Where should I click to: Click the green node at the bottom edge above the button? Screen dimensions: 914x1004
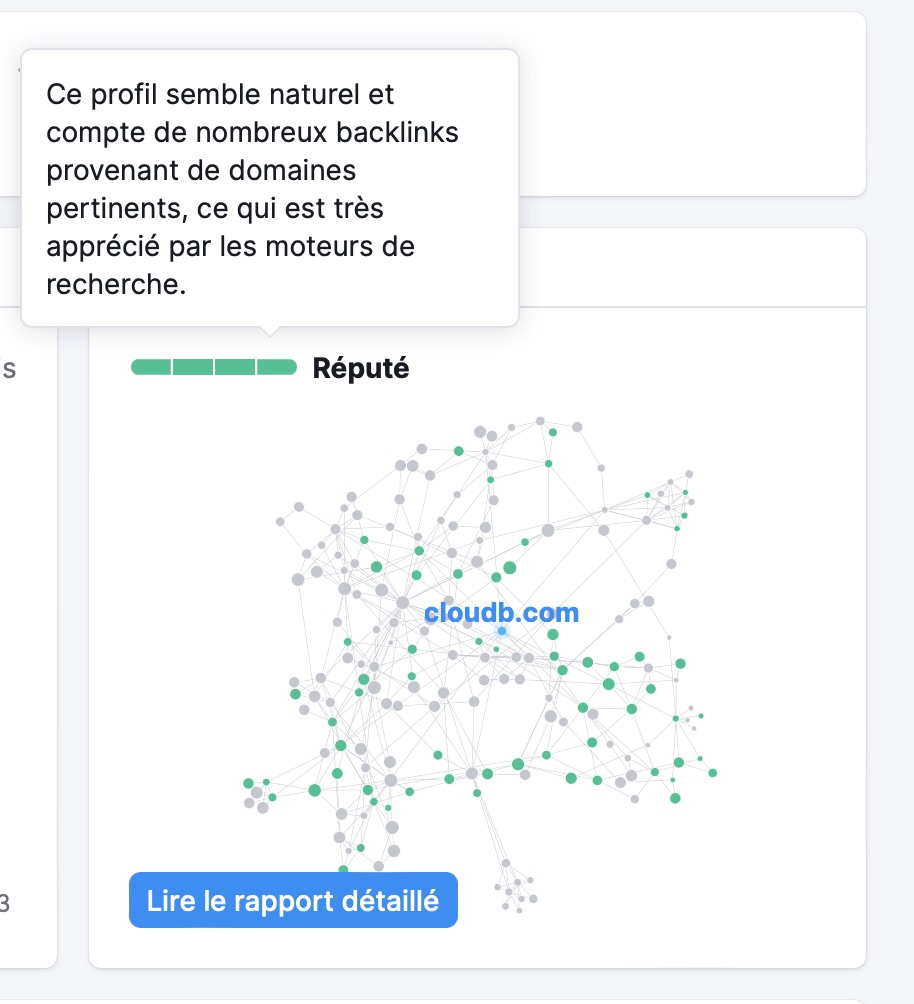343,869
